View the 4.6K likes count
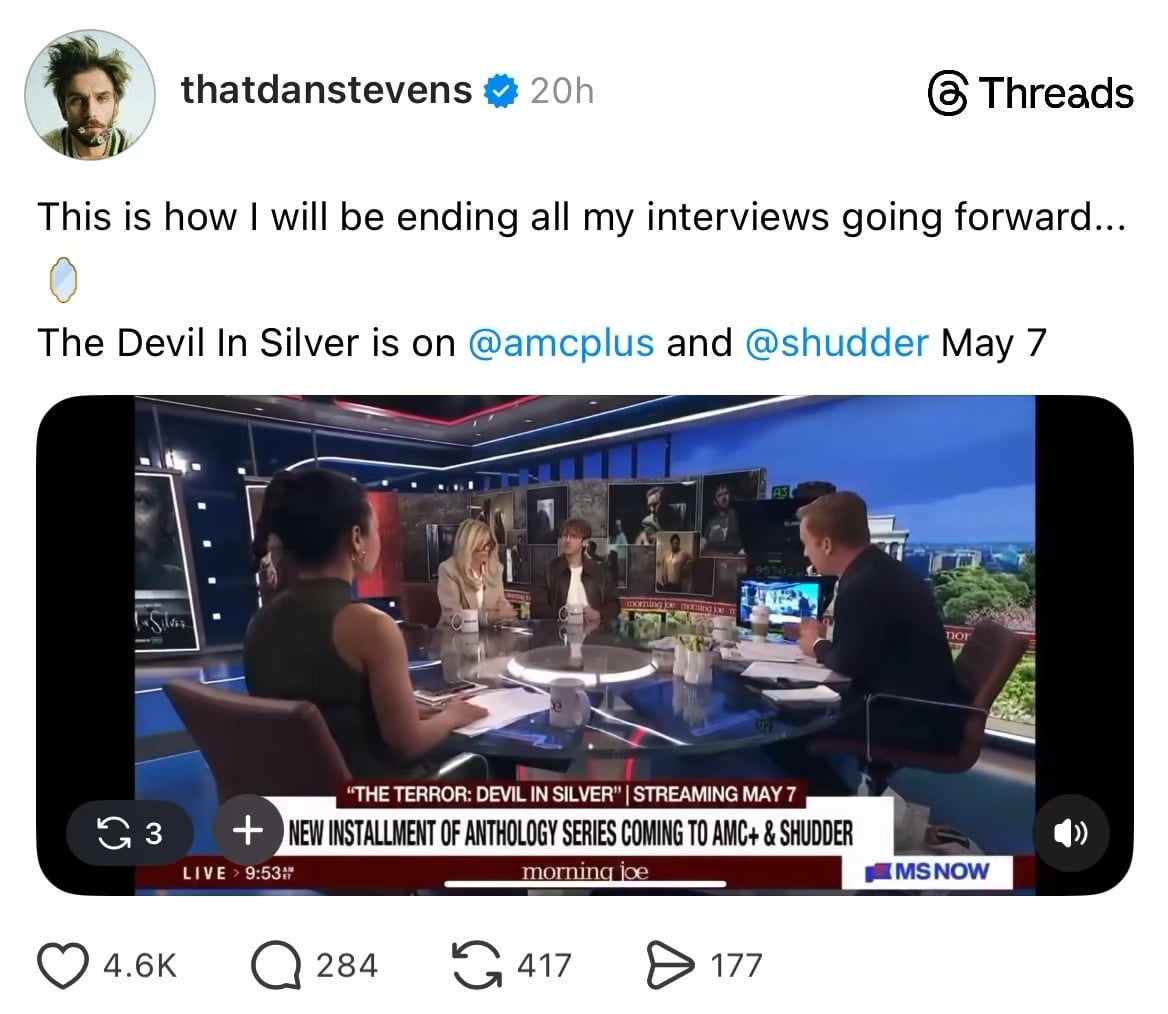The width and height of the screenshot is (1168, 1014). (x=140, y=966)
